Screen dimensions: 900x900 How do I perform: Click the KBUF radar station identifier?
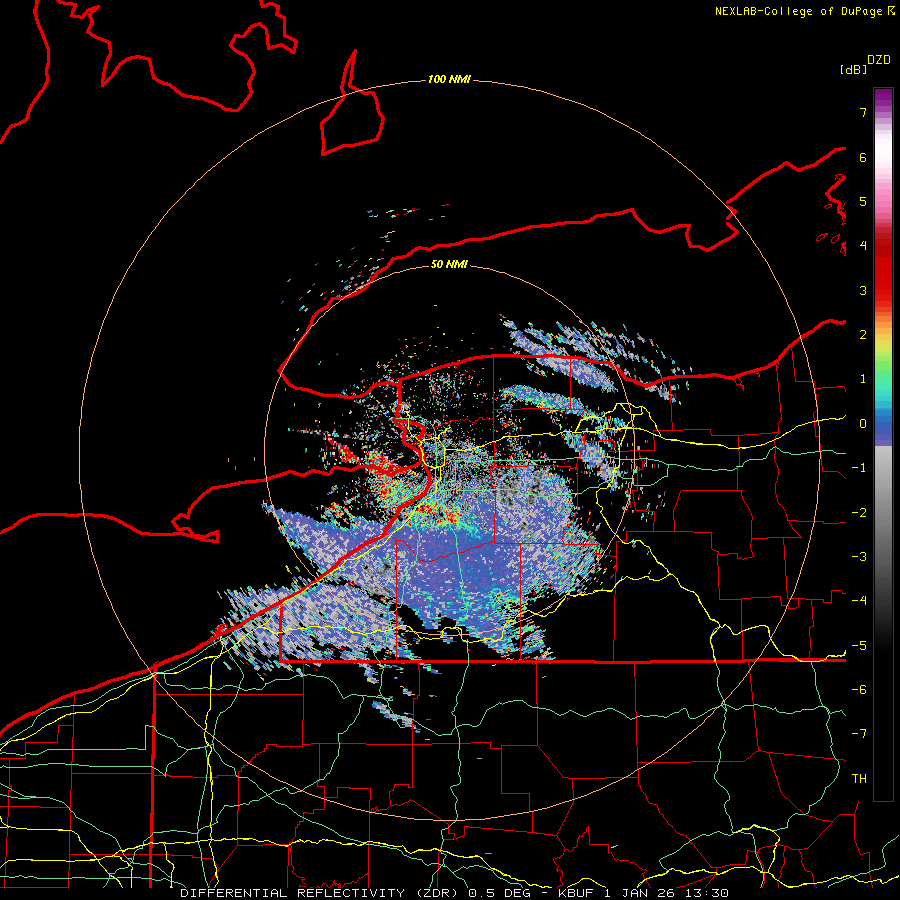576,893
